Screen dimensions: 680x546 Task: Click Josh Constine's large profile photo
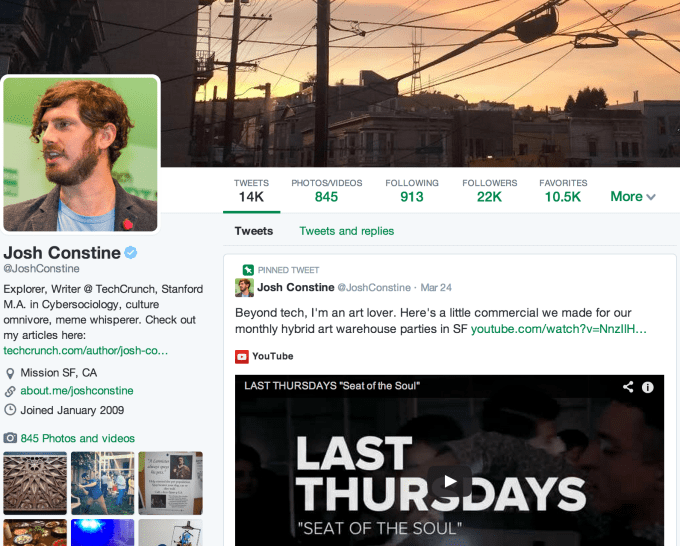(81, 154)
